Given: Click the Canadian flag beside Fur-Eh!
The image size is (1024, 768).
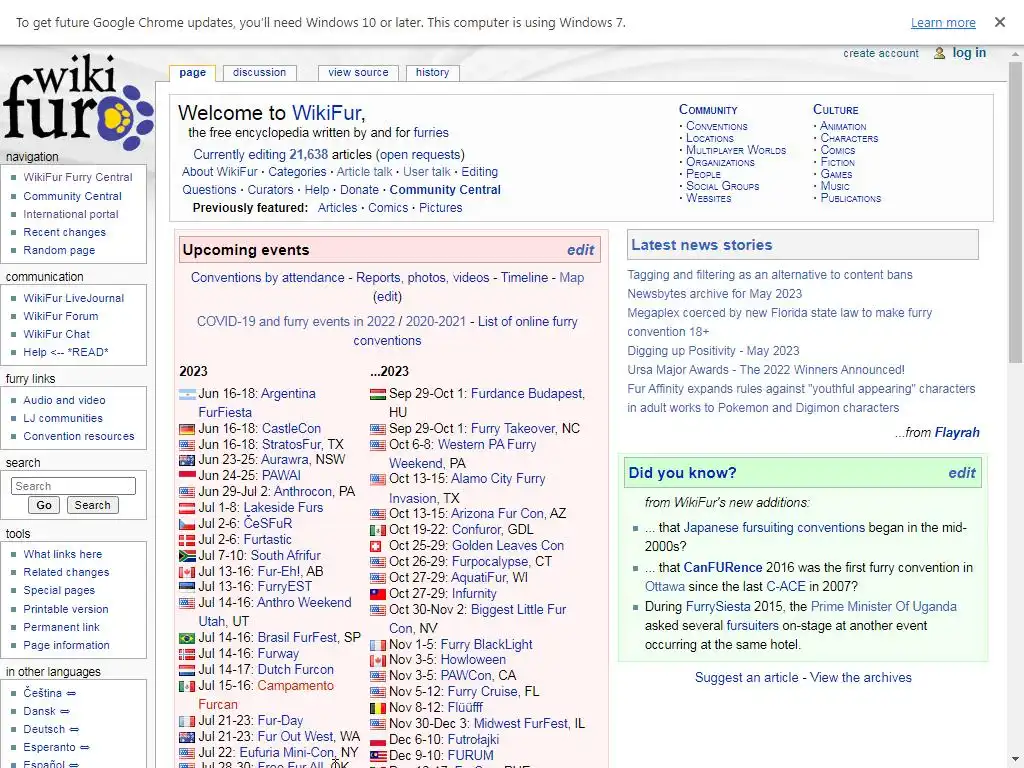Looking at the screenshot, I should (x=187, y=572).
